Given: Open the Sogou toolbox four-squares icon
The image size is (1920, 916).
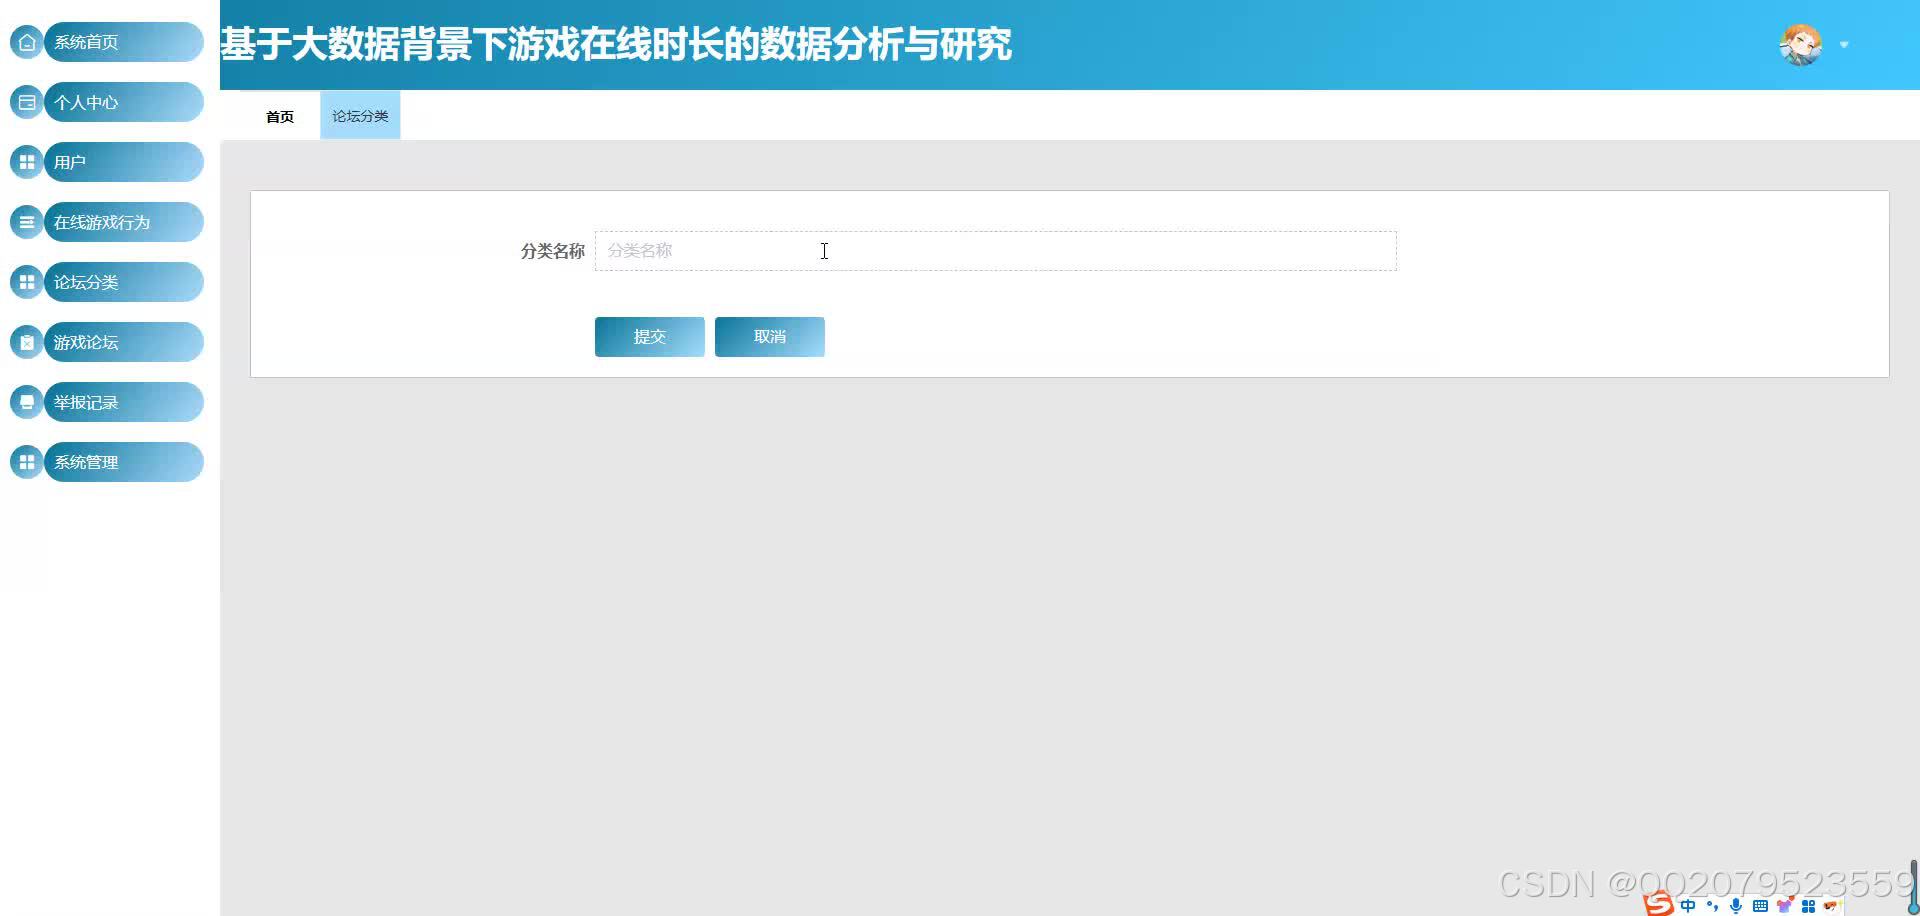Looking at the screenshot, I should click(x=1808, y=906).
